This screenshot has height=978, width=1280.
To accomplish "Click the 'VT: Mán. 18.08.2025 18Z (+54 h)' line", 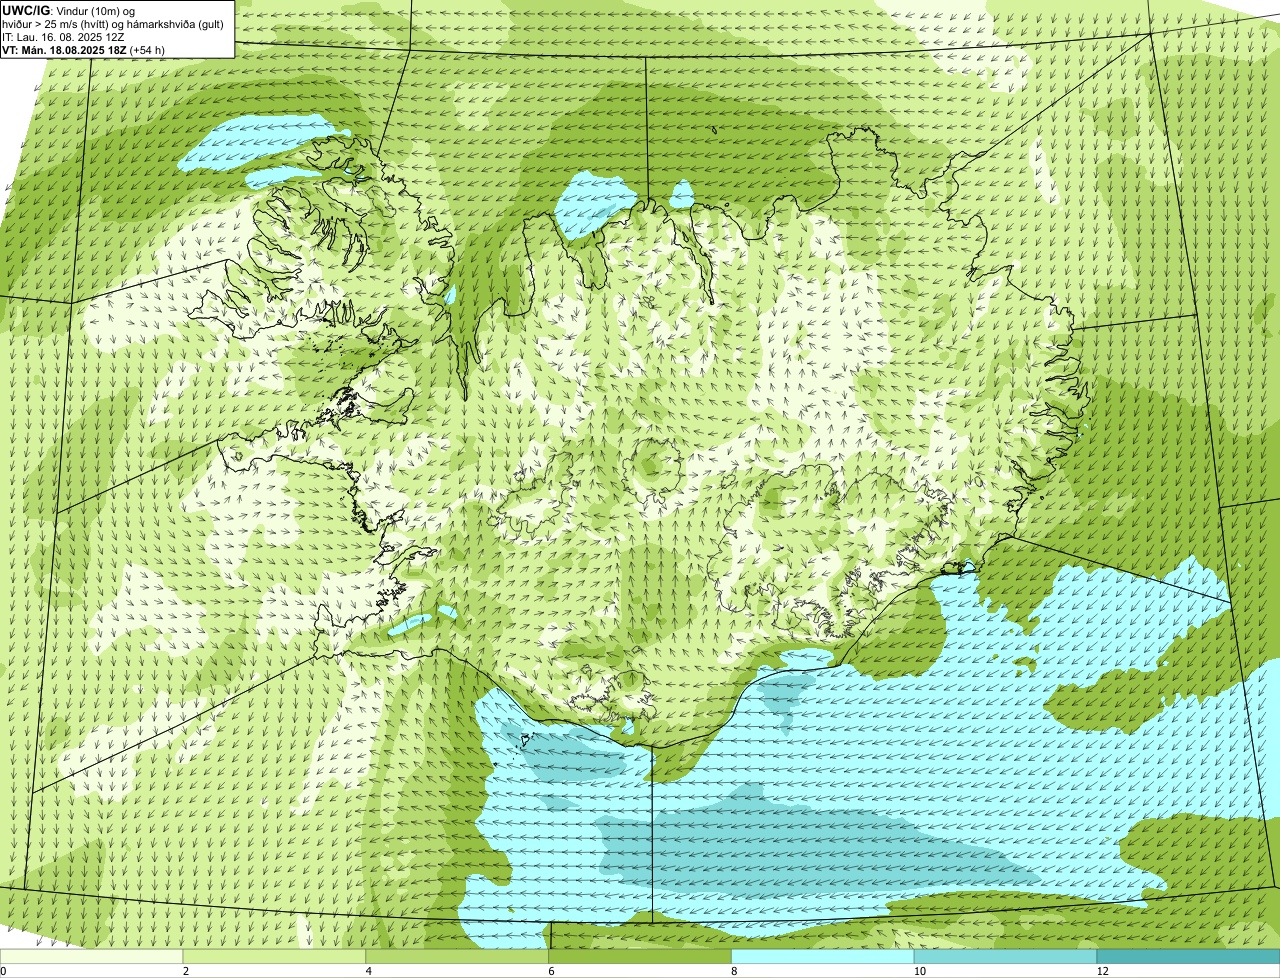I will click(x=83, y=49).
